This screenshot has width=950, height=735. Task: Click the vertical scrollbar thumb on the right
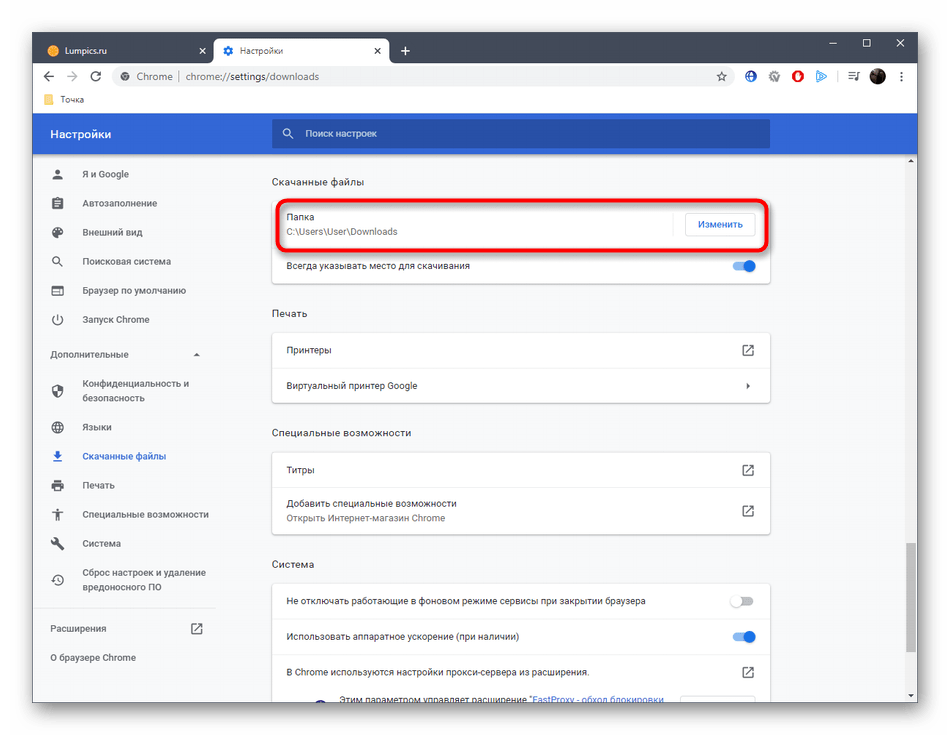click(x=910, y=597)
